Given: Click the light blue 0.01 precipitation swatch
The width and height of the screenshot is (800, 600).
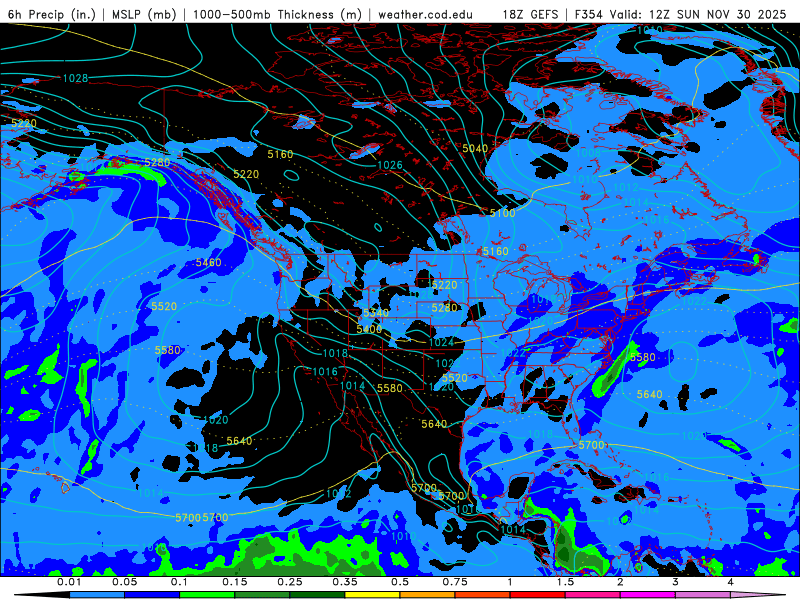Looking at the screenshot, I should pyautogui.click(x=97, y=595).
